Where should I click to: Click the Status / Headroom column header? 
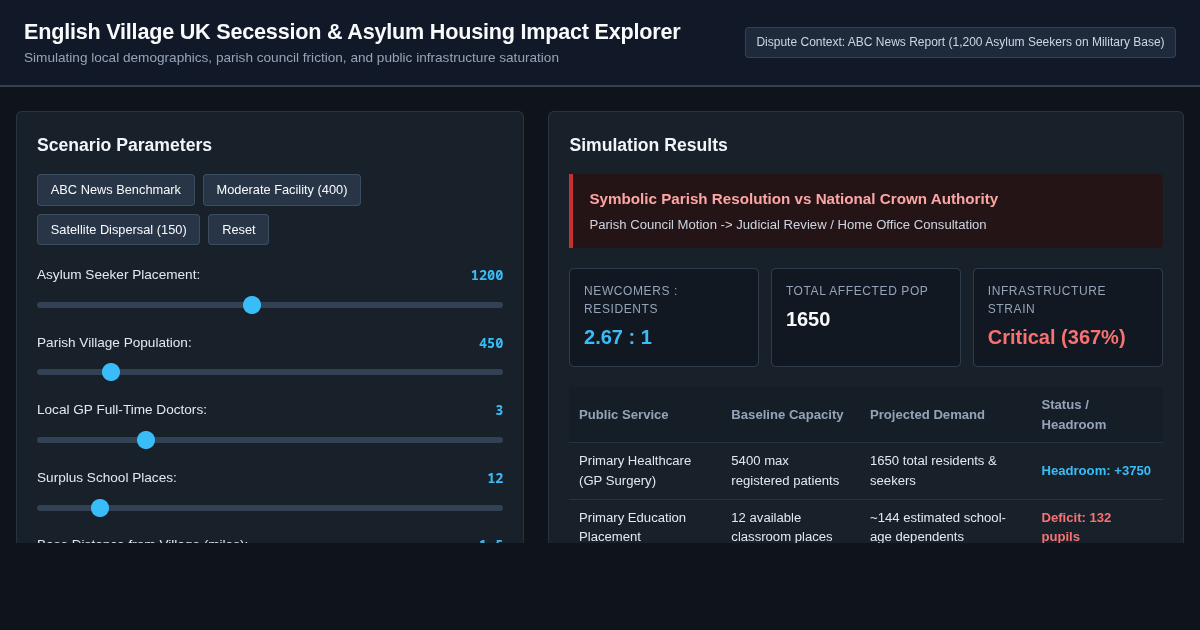coord(1074,415)
